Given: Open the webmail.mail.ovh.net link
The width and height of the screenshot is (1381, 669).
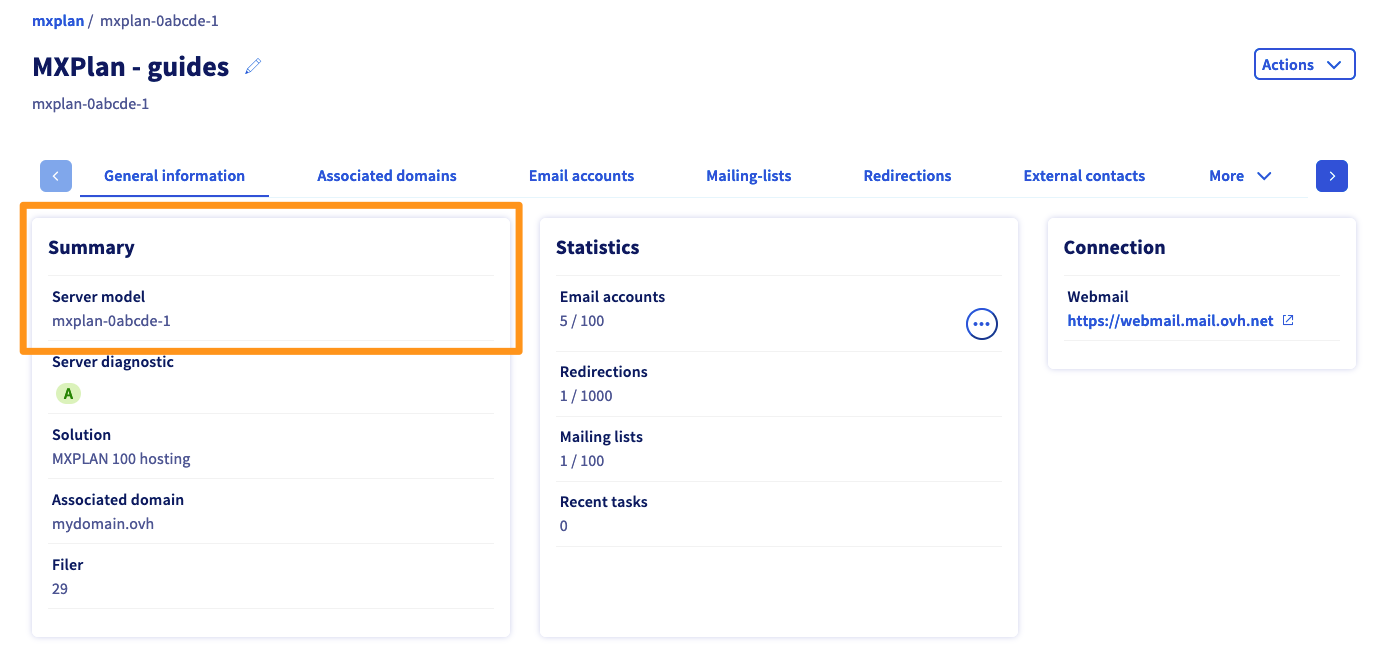Looking at the screenshot, I should (x=1170, y=321).
